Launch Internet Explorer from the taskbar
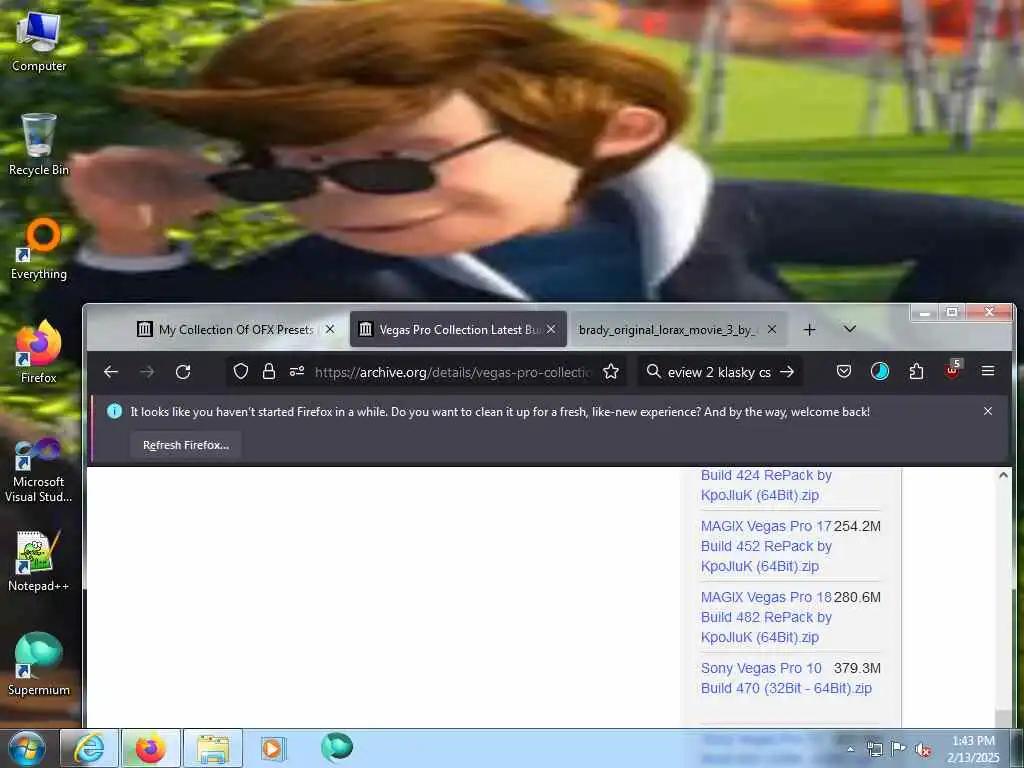The image size is (1024, 768). pos(89,748)
